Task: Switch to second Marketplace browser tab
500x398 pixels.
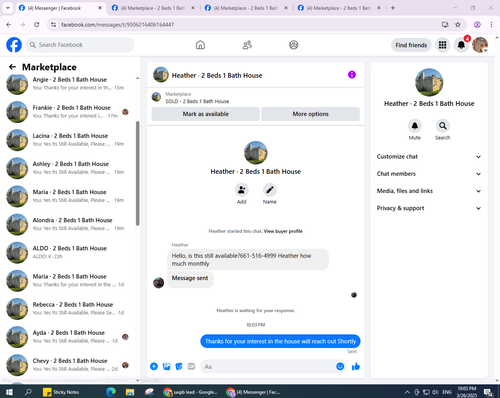Action: pos(153,8)
